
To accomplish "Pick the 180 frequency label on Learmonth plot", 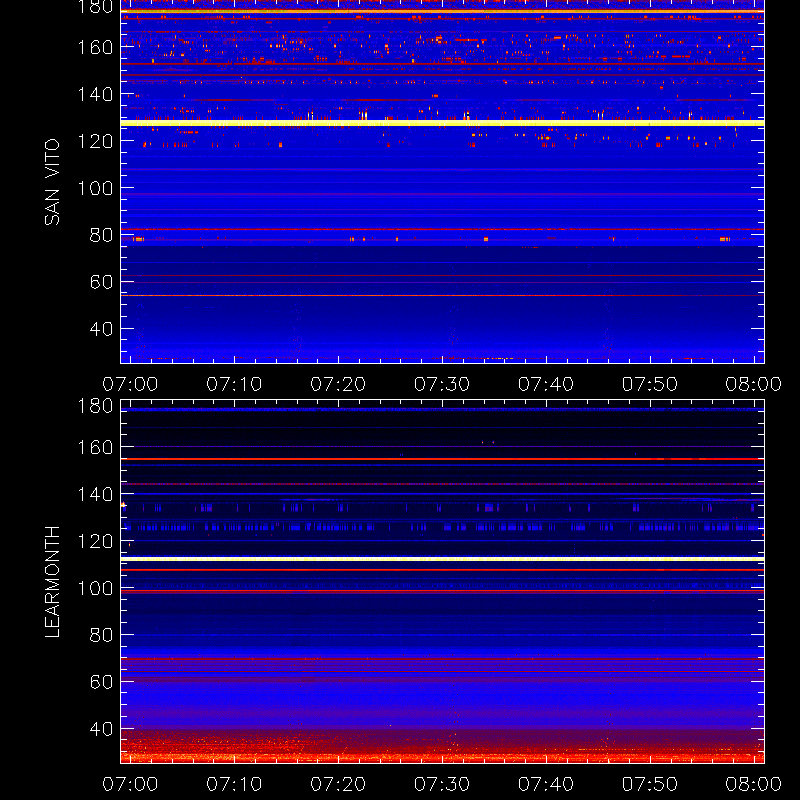I will point(95,406).
